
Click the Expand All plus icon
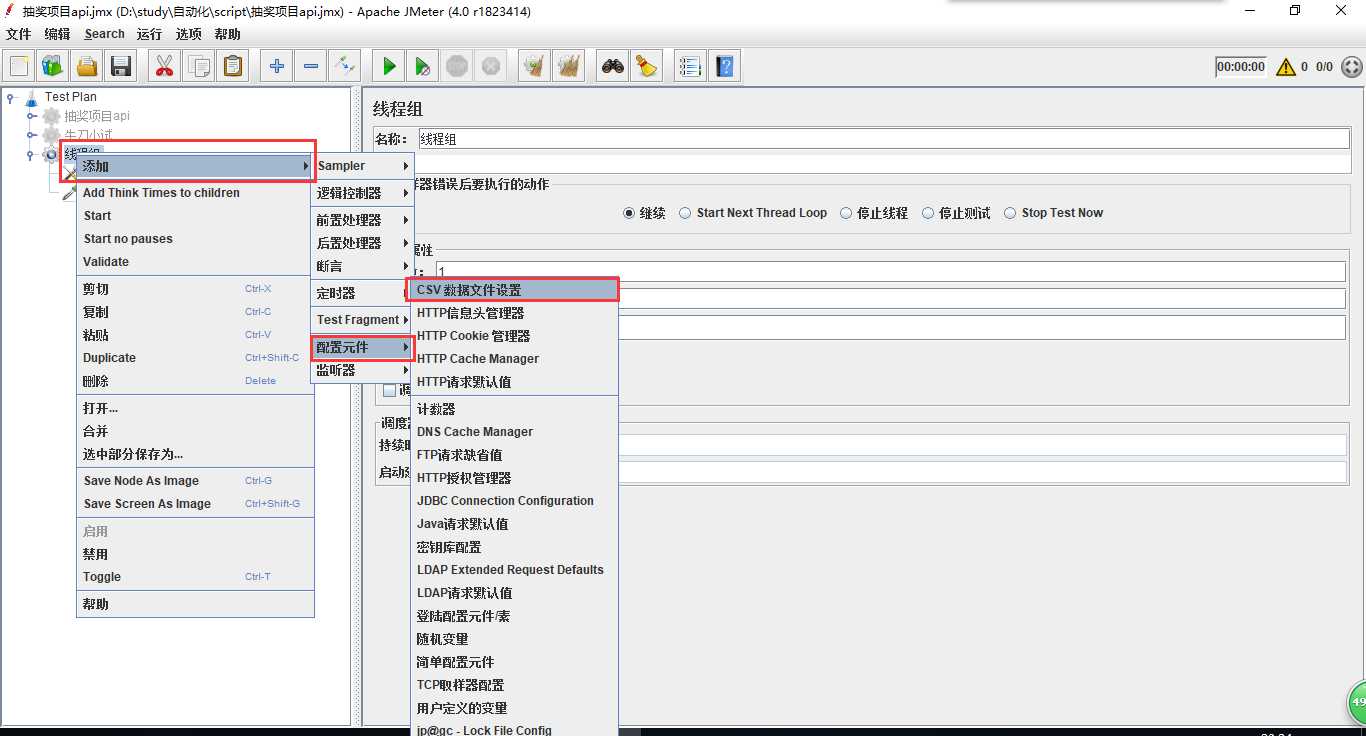(x=277, y=67)
